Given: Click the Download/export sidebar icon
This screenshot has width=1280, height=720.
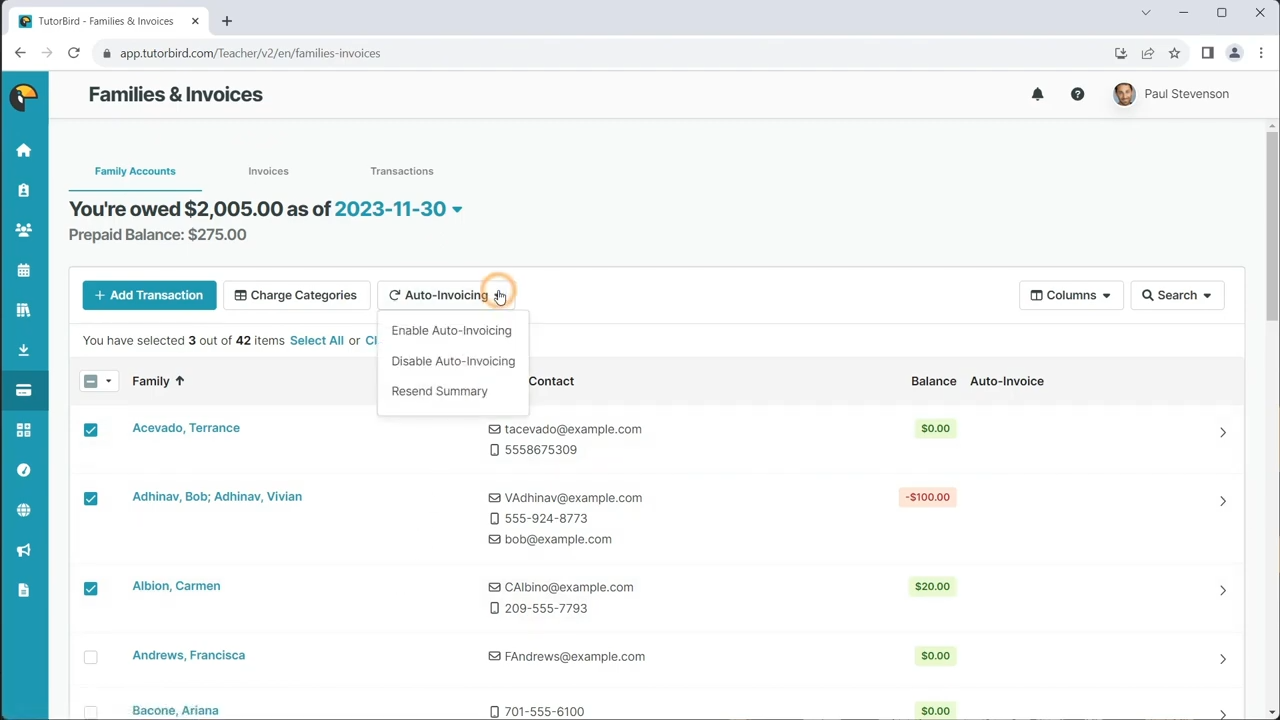Looking at the screenshot, I should (x=24, y=350).
